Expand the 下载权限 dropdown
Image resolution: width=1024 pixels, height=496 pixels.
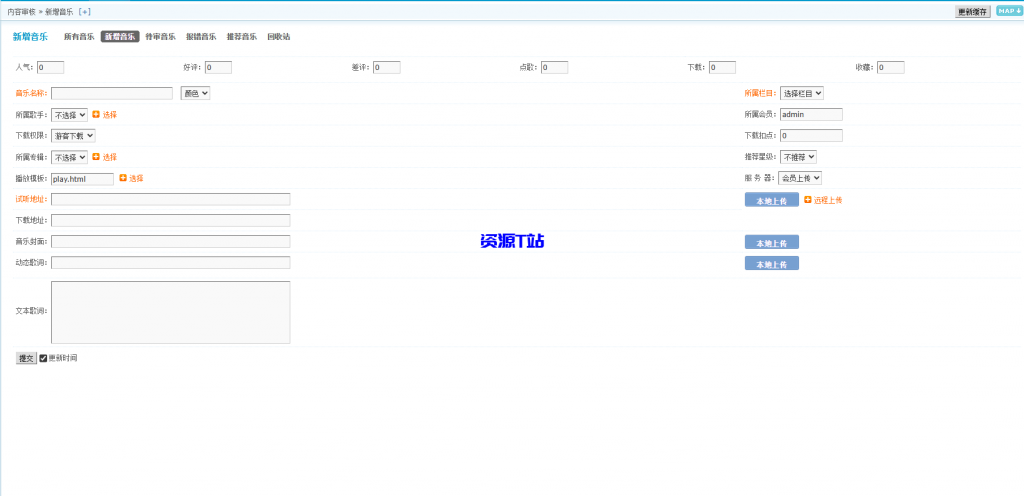[x=73, y=135]
